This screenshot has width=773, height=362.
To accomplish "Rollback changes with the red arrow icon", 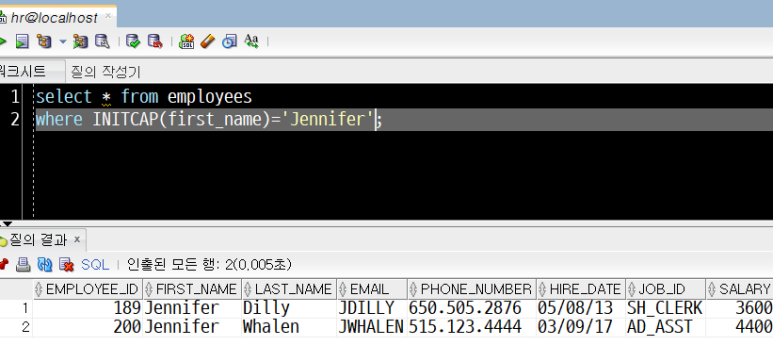I will (155, 41).
